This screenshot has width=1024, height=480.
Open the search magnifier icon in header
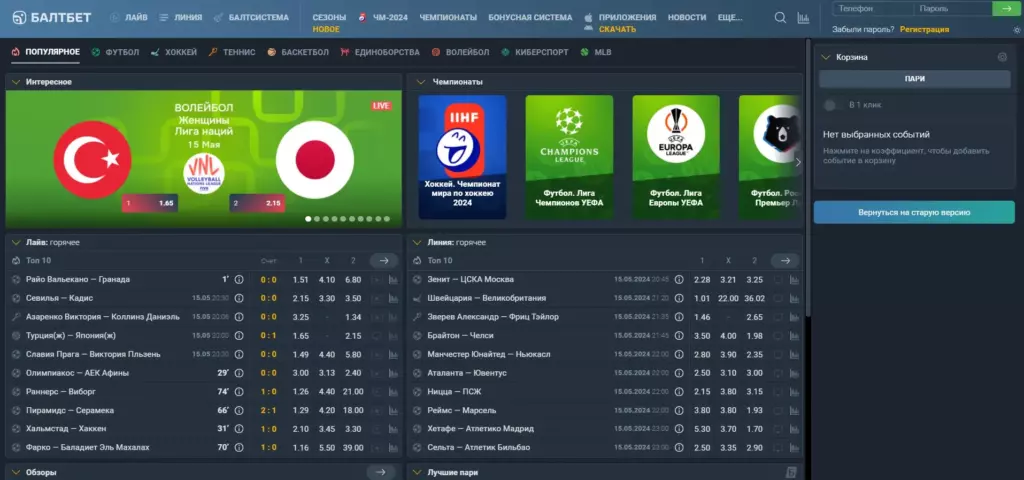coord(780,18)
